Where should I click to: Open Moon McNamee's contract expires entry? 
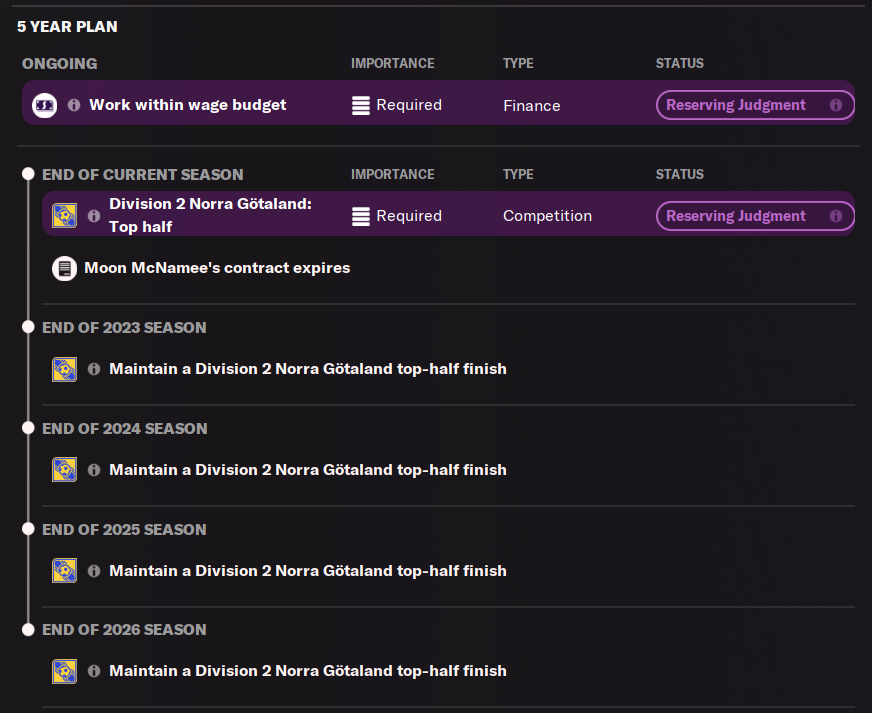tap(217, 268)
